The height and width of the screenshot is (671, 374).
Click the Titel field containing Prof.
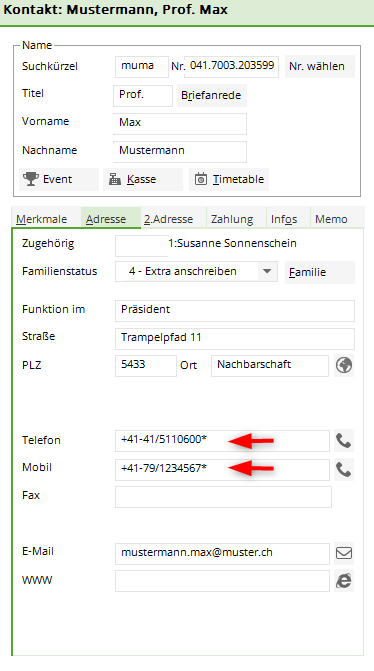[x=143, y=95]
